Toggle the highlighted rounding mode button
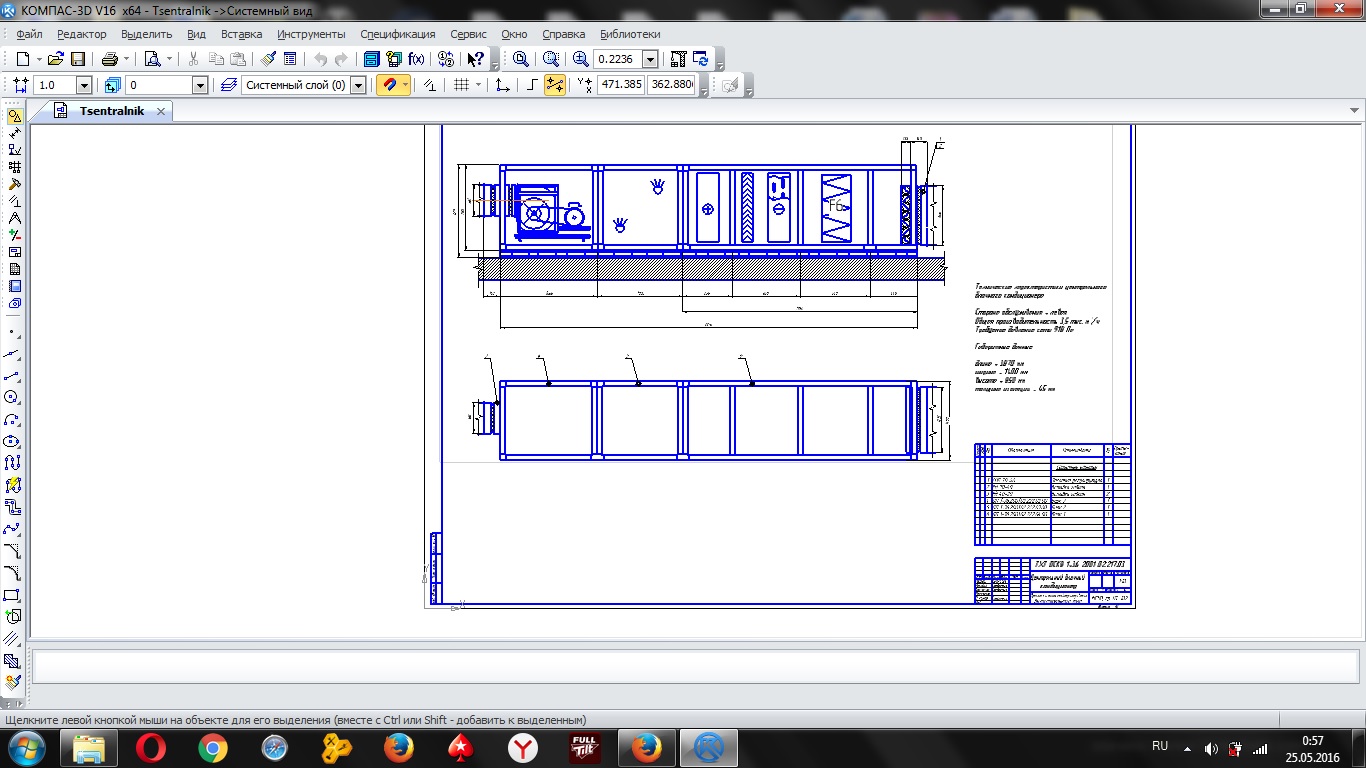 (555, 85)
